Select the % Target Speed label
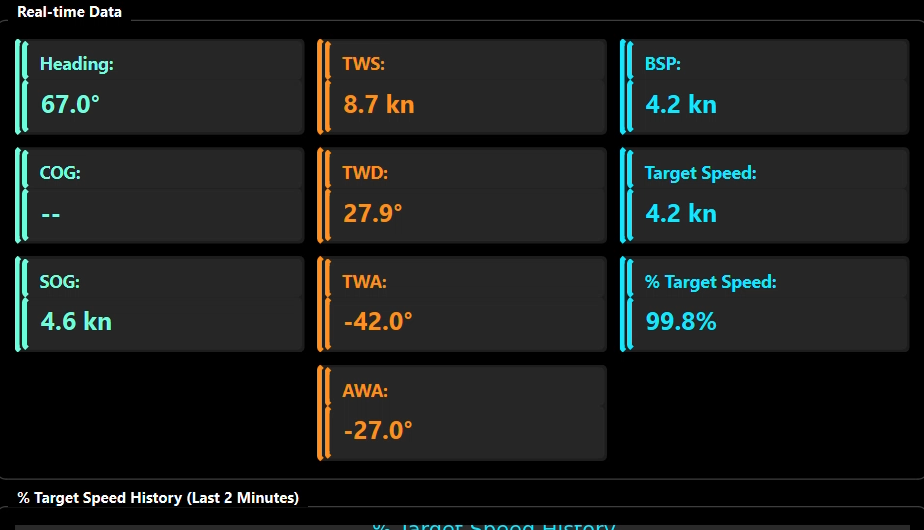The width and height of the screenshot is (924, 530). pyautogui.click(x=710, y=282)
